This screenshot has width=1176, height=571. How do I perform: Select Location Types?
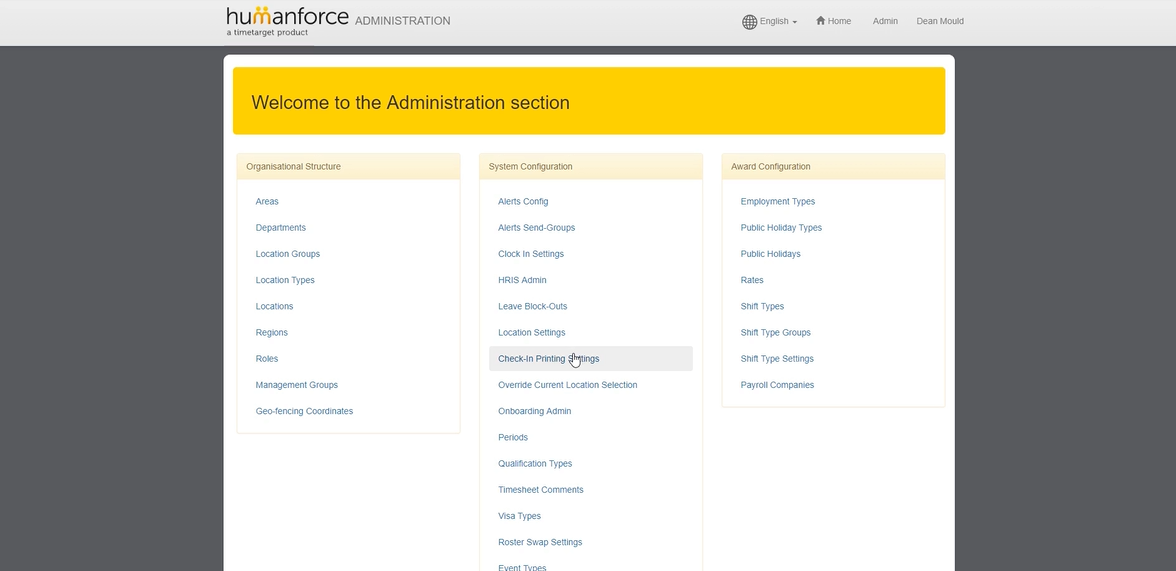(285, 280)
